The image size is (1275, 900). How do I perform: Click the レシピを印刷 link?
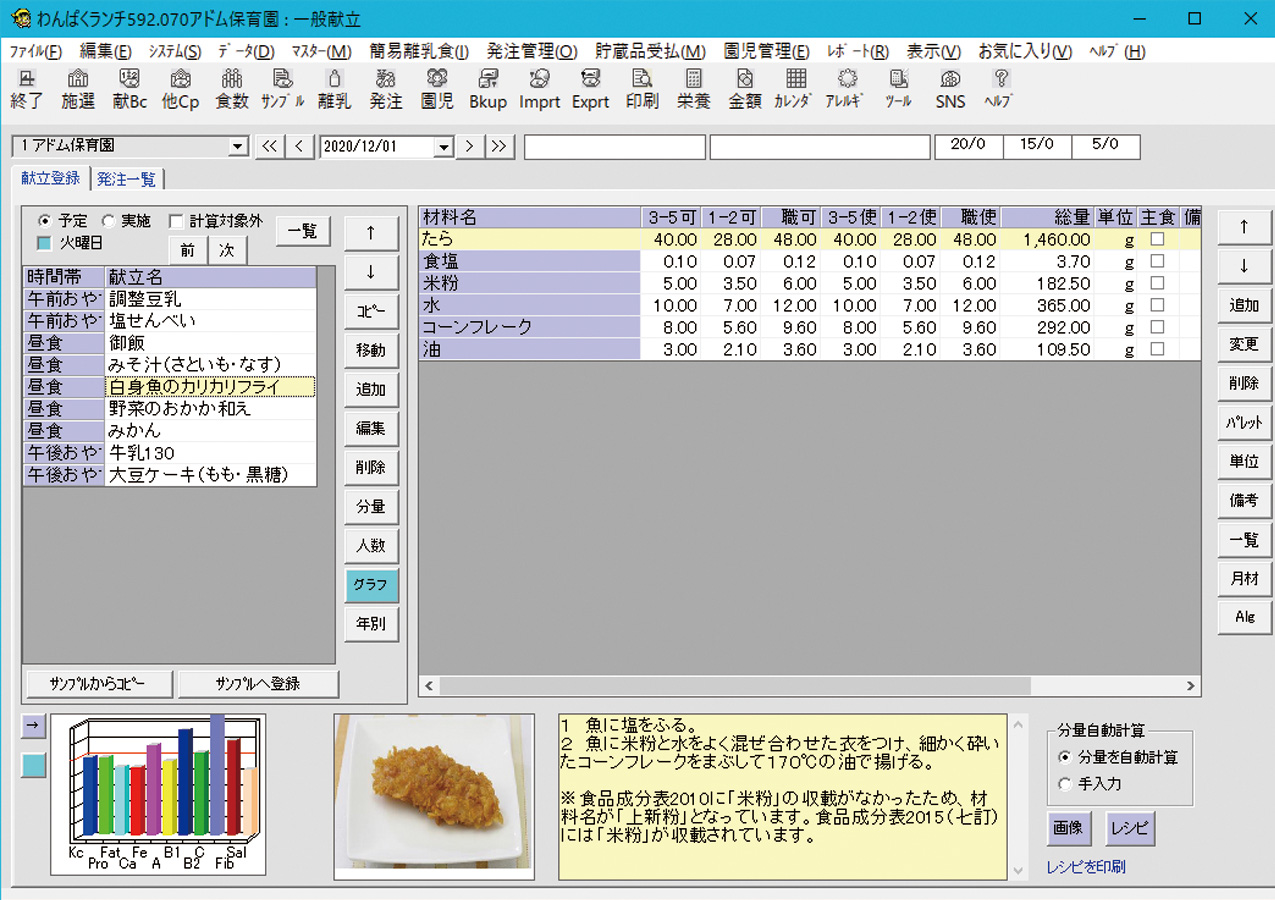(x=1086, y=867)
